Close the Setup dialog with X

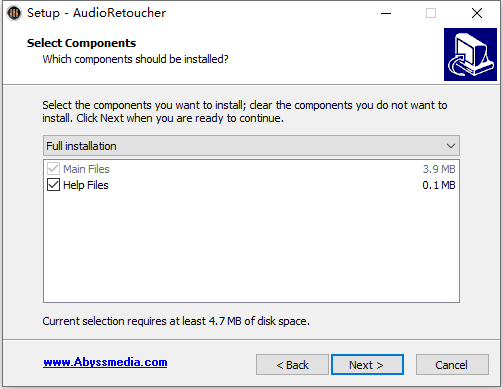pos(477,13)
